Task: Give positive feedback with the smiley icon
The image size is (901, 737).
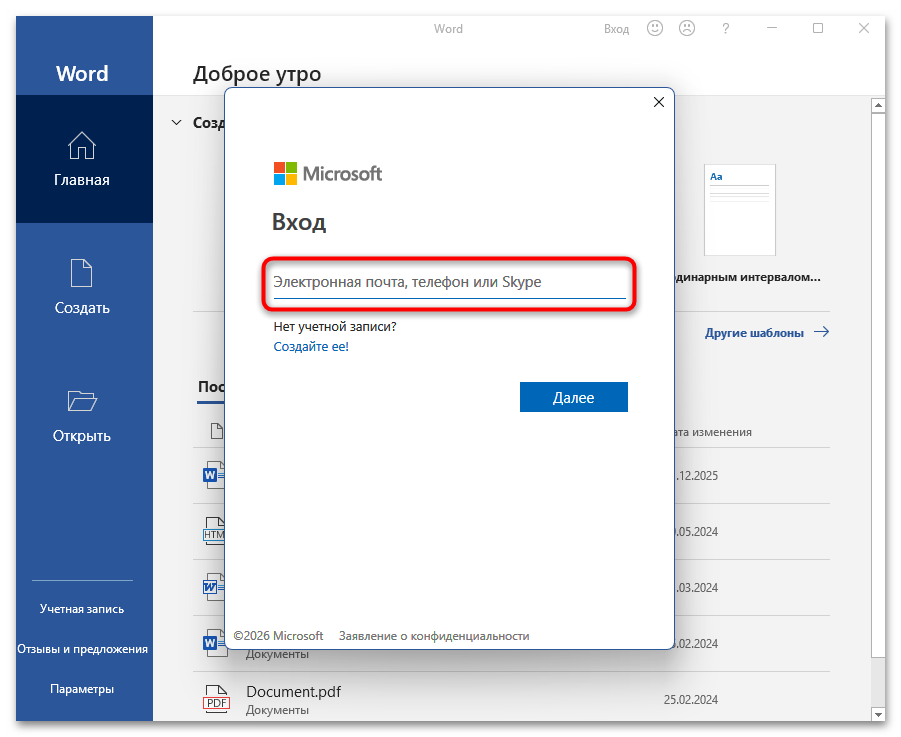Action: [x=654, y=28]
